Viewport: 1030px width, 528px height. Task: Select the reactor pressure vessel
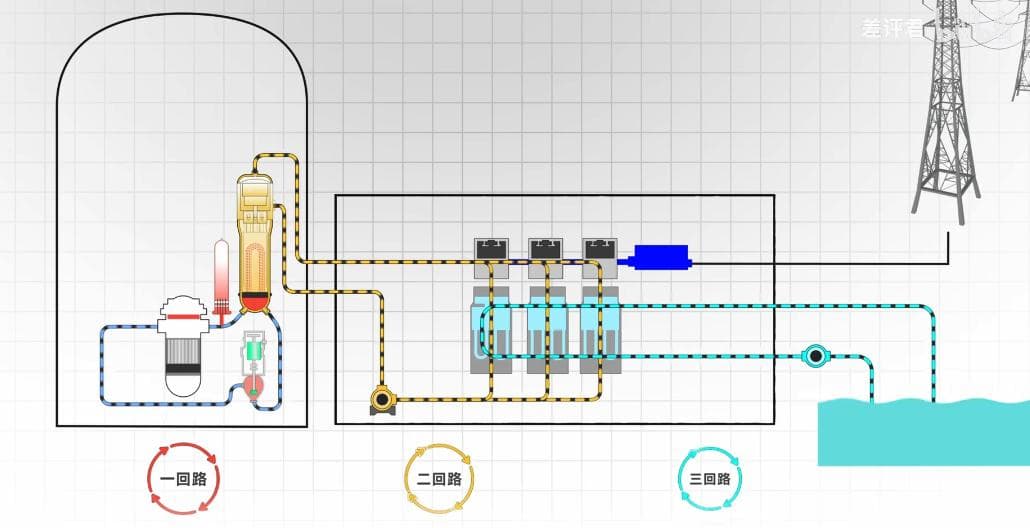[183, 345]
